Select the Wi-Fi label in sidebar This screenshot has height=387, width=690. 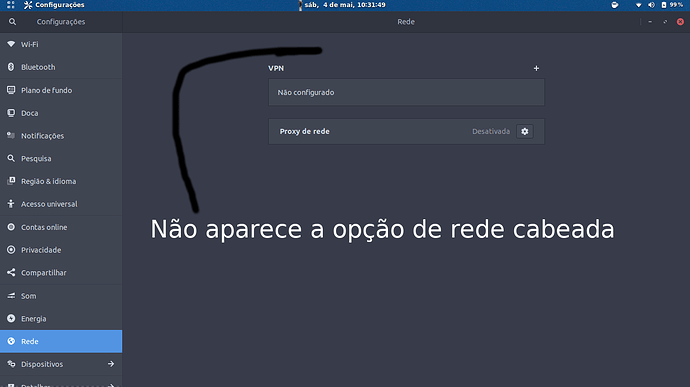pos(29,44)
